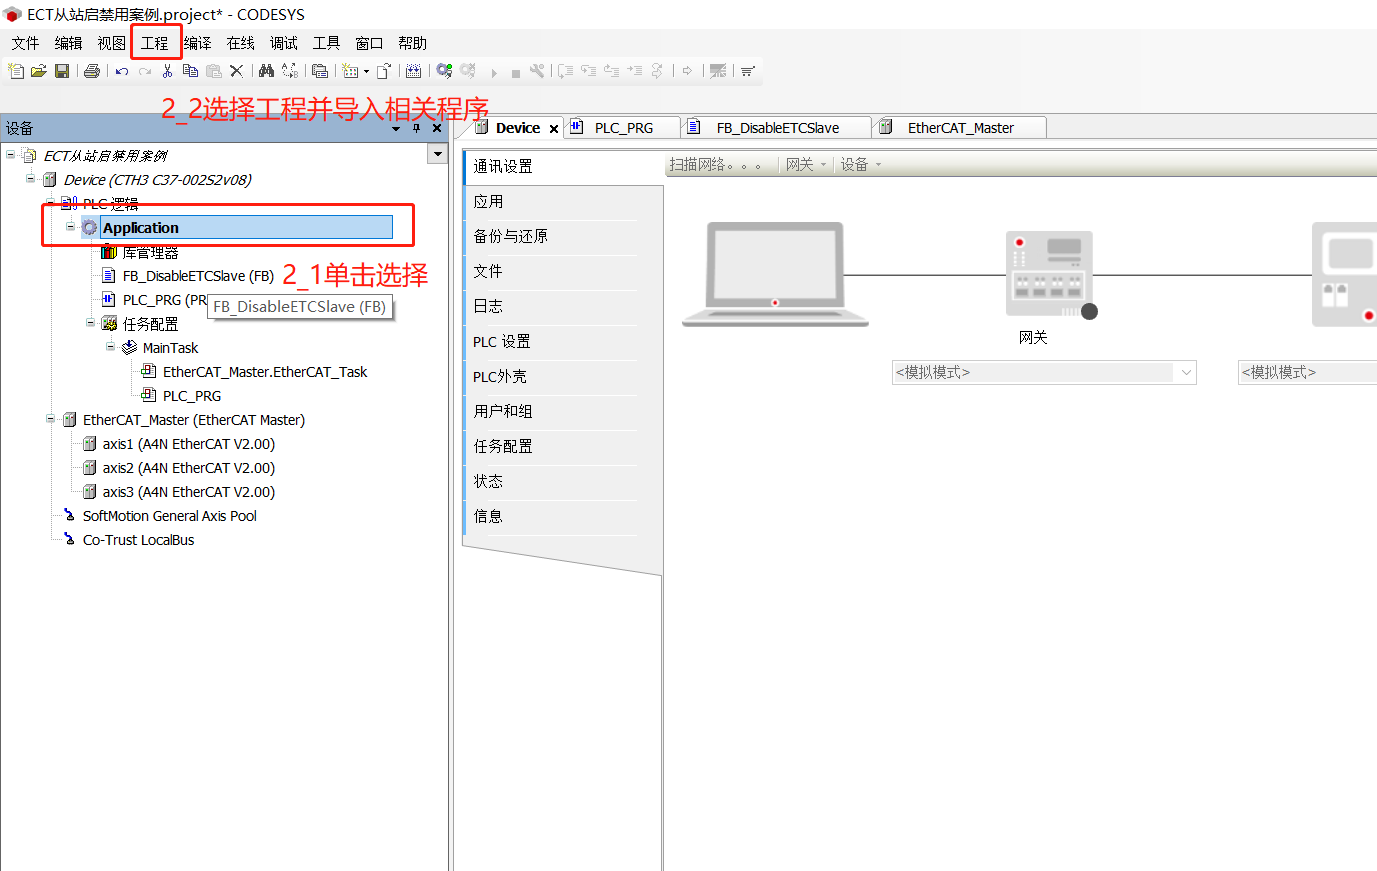This screenshot has width=1377, height=871.
Task: Collapse the 任务配置 tree node
Action: click(90, 323)
